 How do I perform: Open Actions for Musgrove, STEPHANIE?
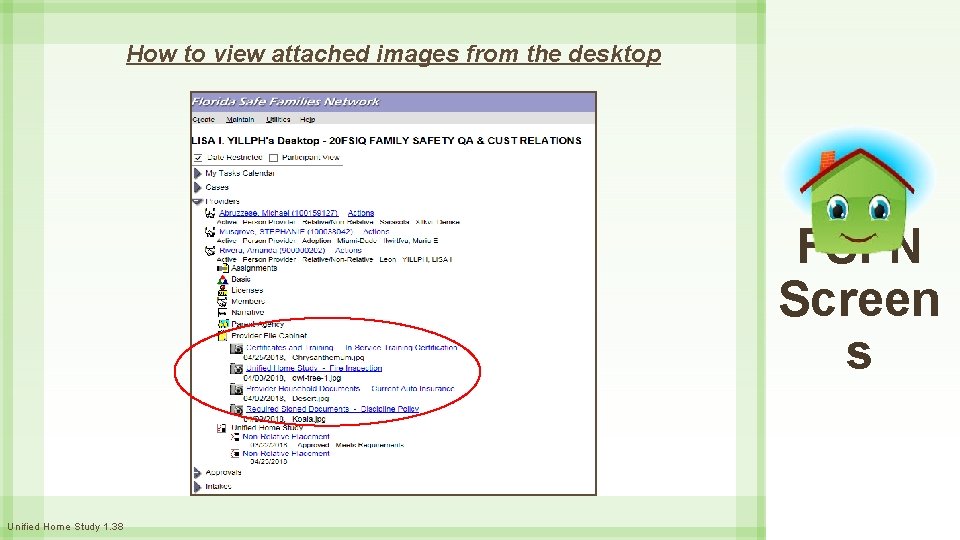click(x=376, y=232)
